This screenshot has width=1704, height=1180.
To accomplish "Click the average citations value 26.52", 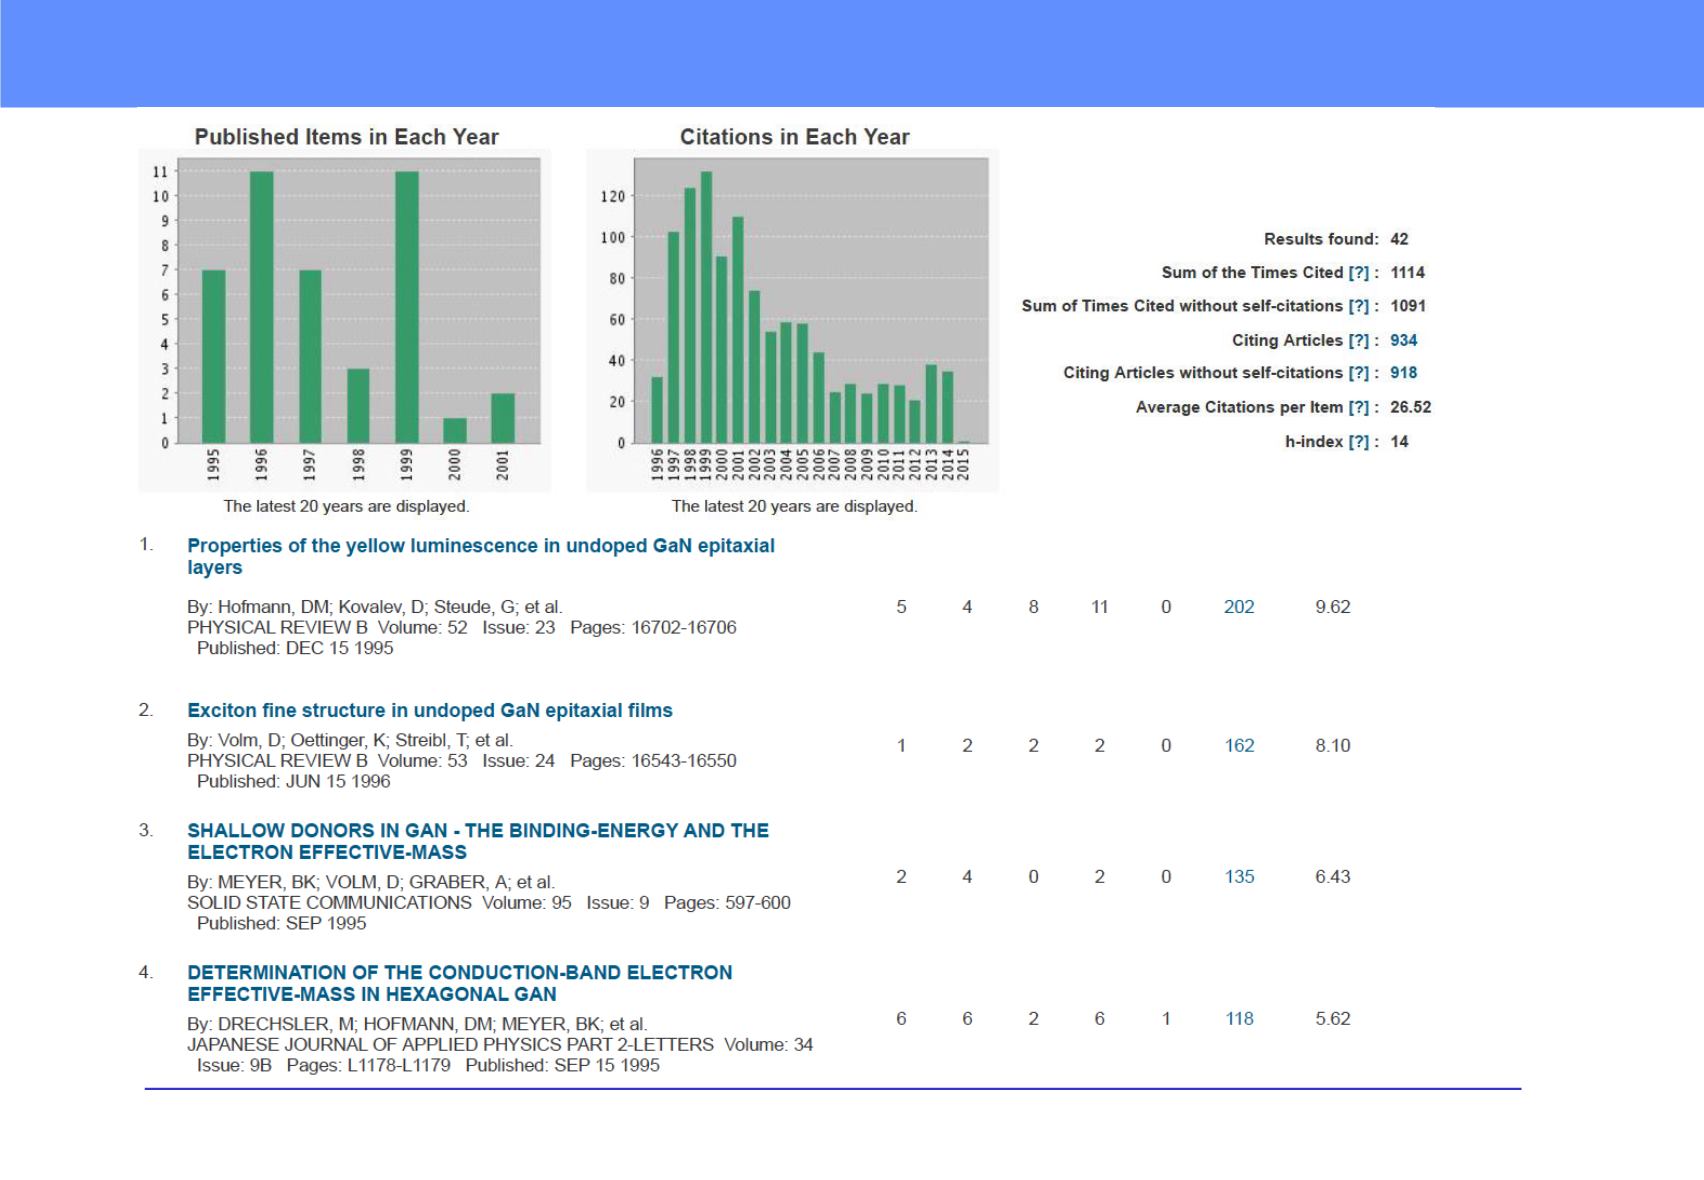I will click(x=1410, y=407).
